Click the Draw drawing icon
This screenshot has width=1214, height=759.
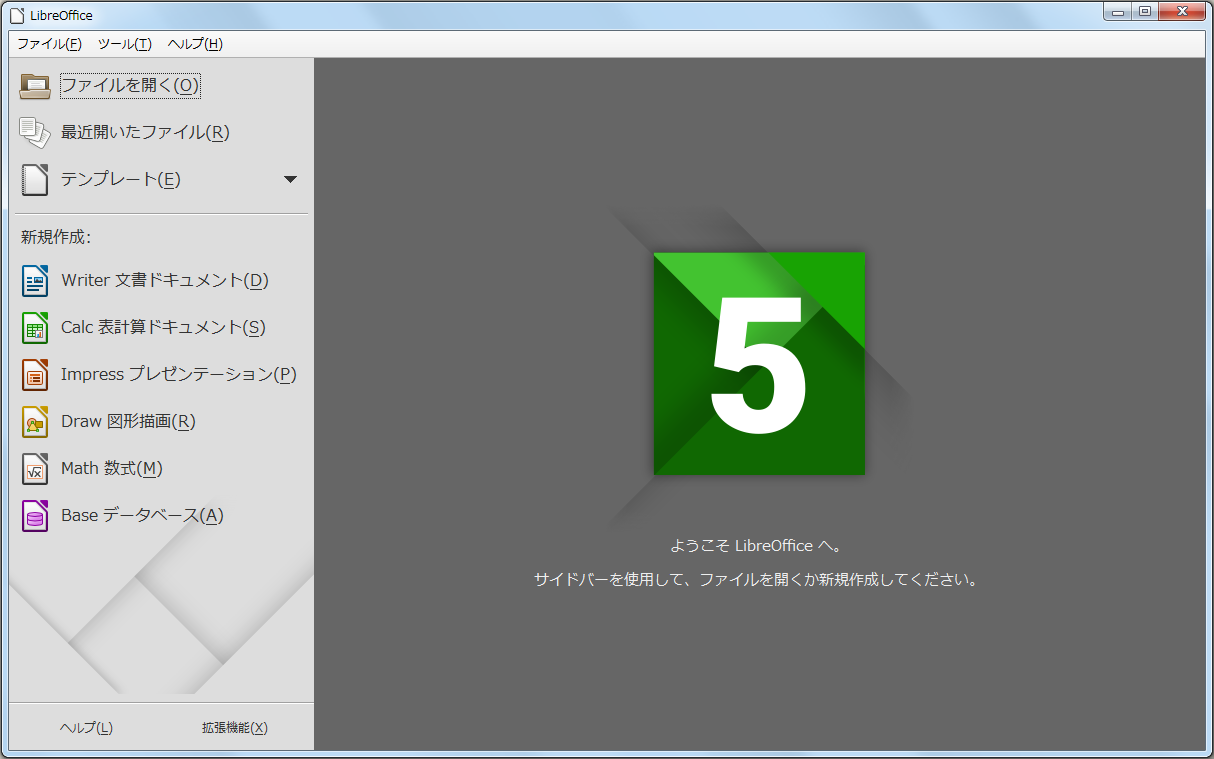pos(35,422)
